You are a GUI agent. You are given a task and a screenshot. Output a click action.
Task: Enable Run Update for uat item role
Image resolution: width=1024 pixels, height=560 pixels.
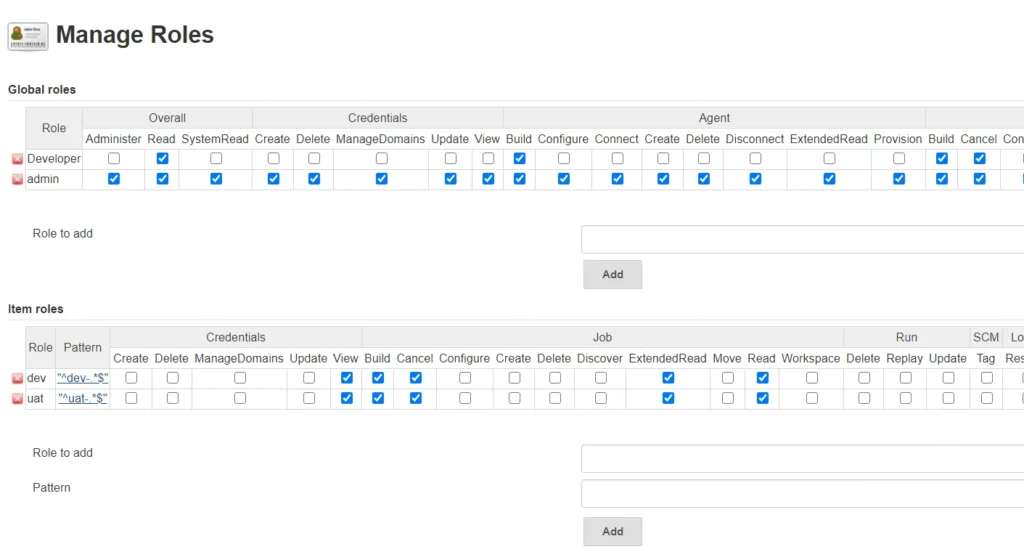[x=948, y=397]
